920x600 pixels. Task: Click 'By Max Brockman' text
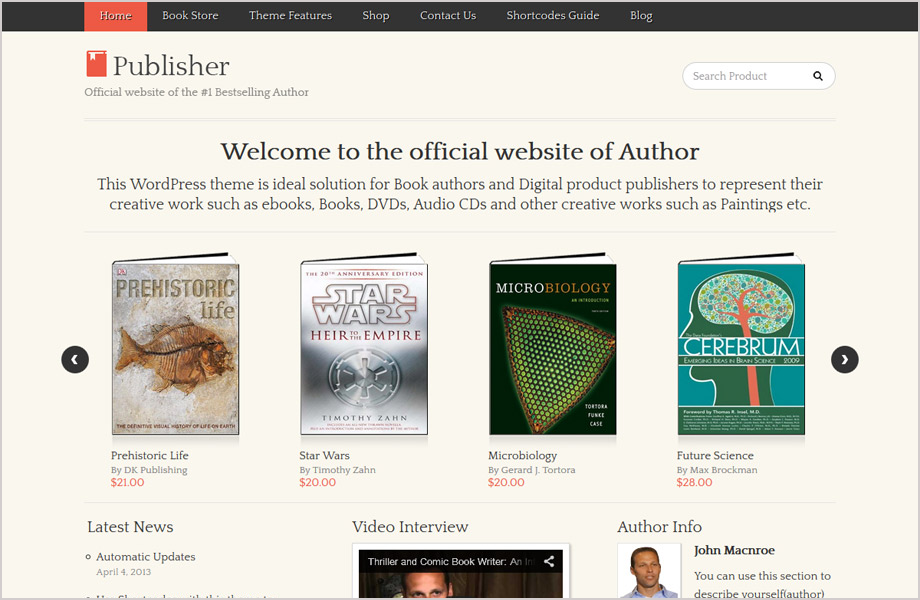click(717, 470)
